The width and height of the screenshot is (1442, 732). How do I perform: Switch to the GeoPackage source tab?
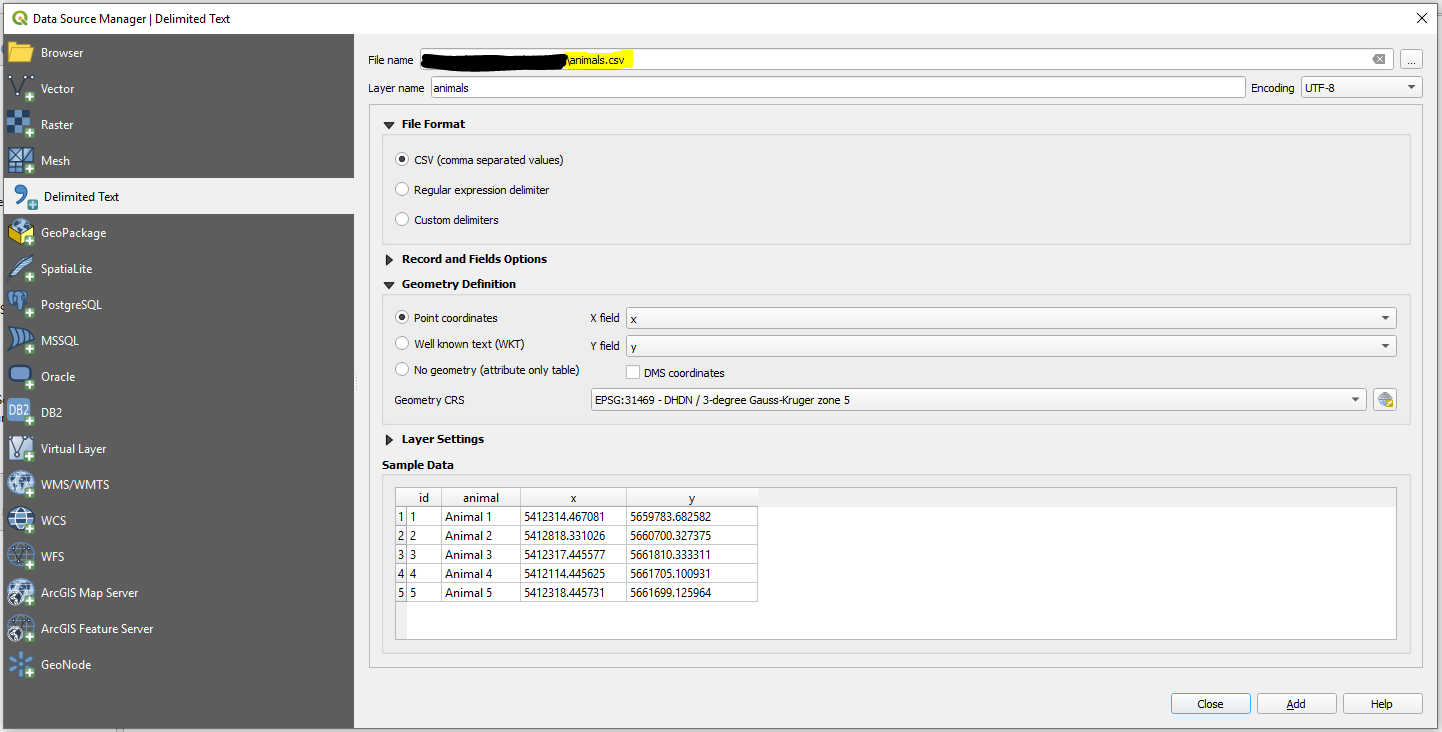point(179,233)
